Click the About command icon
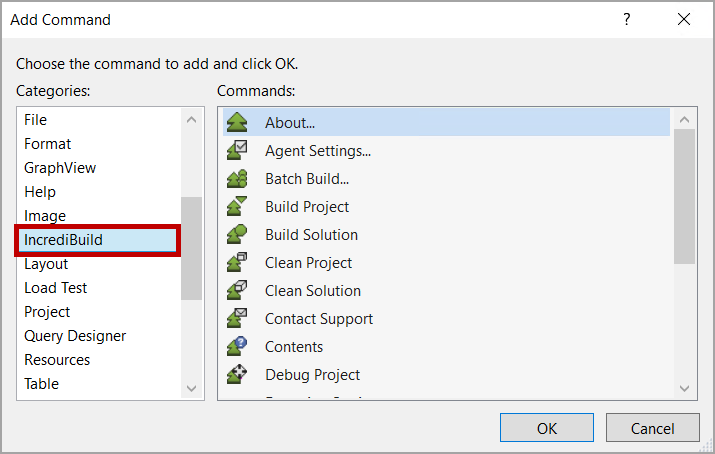Viewport: 715px width, 454px height. pos(237,123)
